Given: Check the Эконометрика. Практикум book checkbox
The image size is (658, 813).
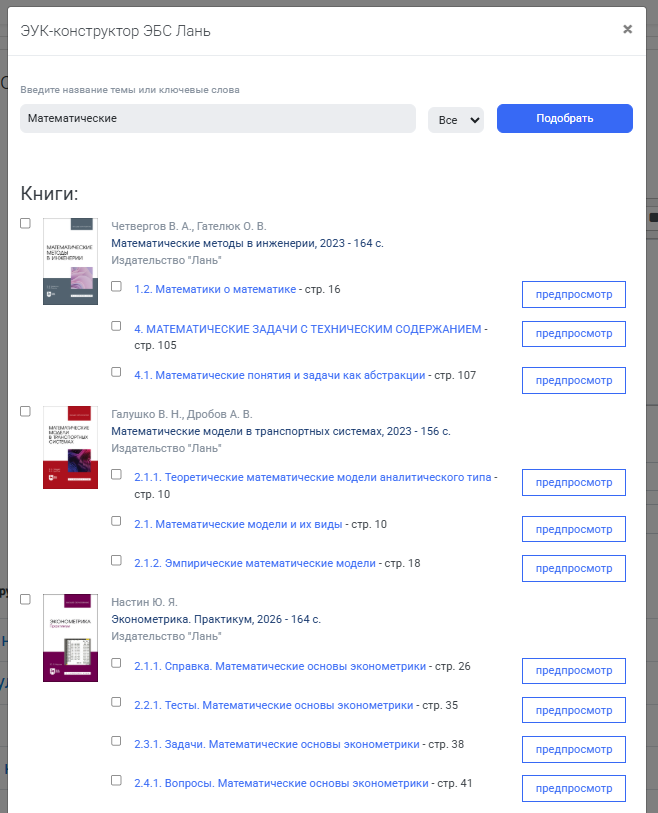Looking at the screenshot, I should tap(25, 599).
